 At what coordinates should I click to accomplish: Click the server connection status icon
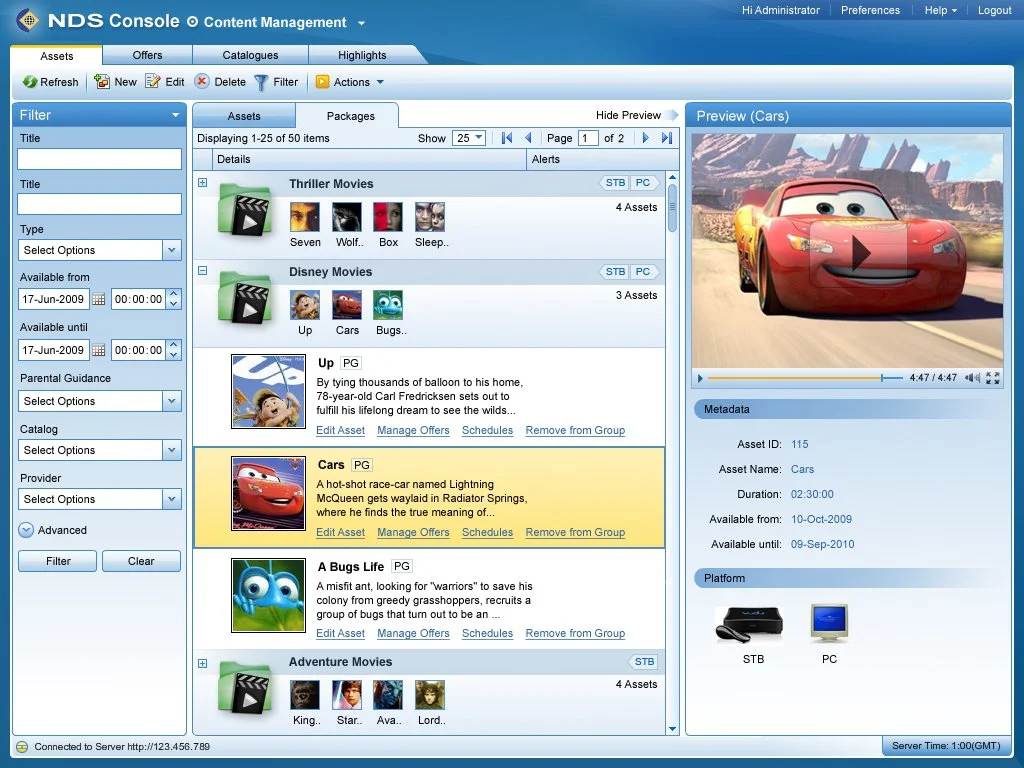(22, 746)
